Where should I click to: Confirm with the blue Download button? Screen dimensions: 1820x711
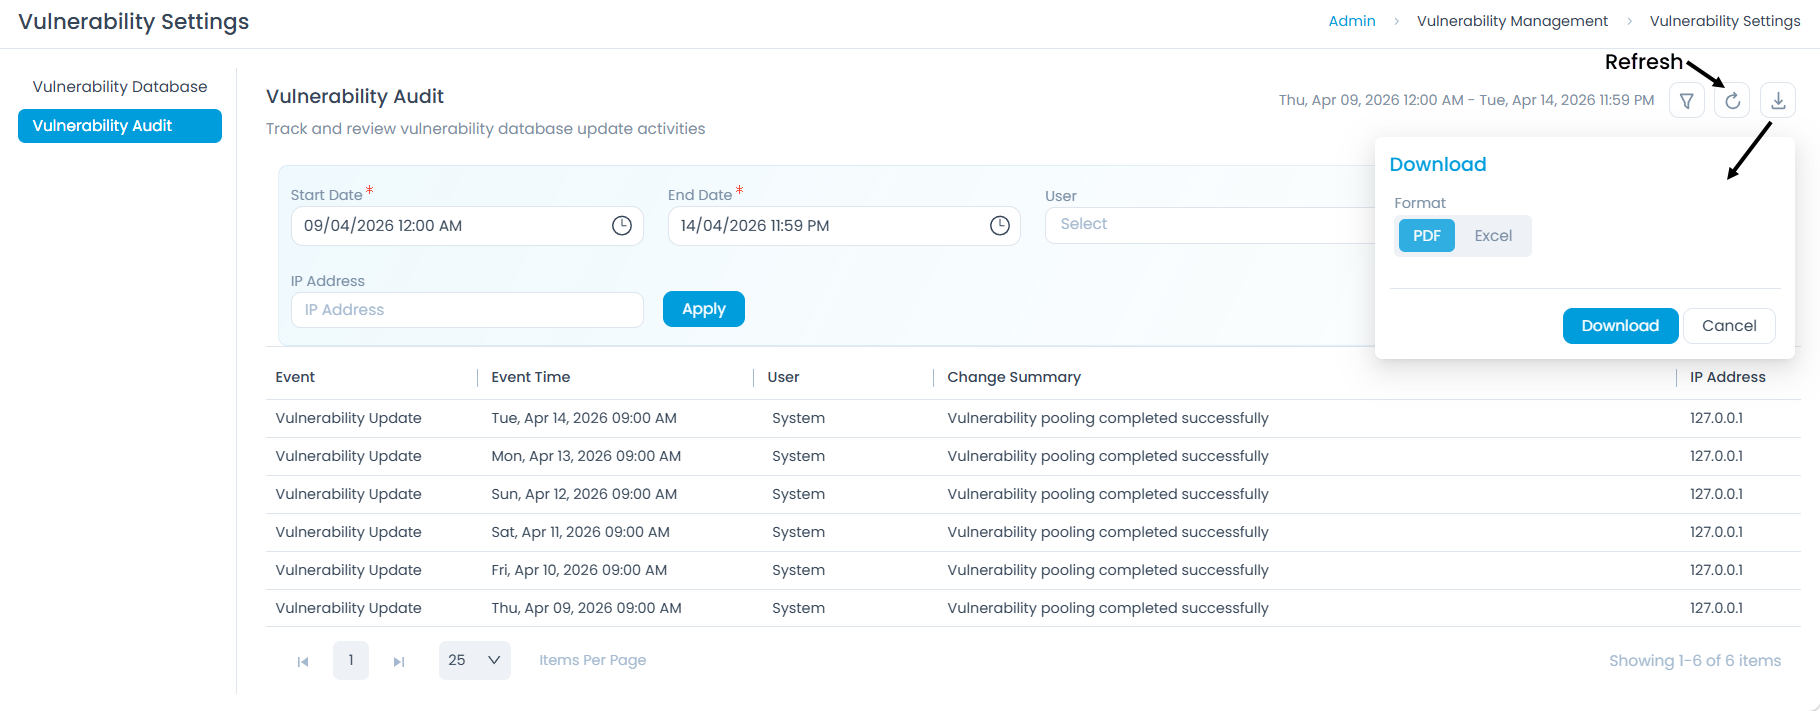(1620, 326)
